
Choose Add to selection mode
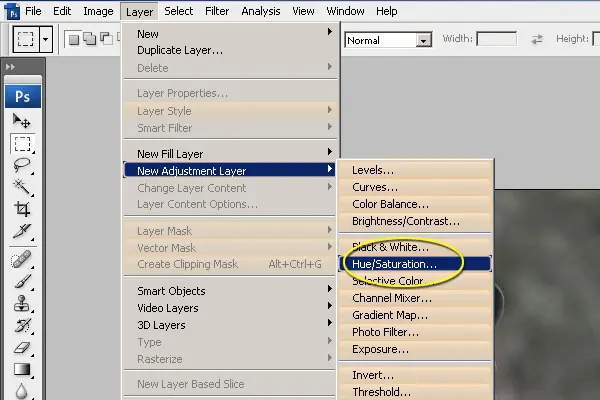click(x=90, y=39)
